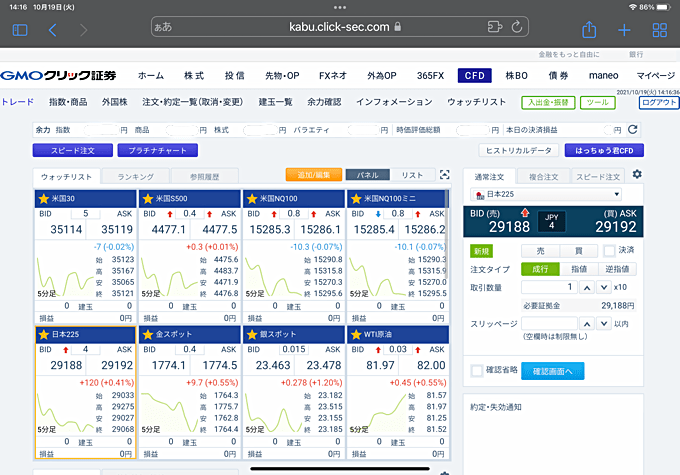Click the GMOクリック証券 logo
The height and width of the screenshot is (475, 680).
click(59, 75)
